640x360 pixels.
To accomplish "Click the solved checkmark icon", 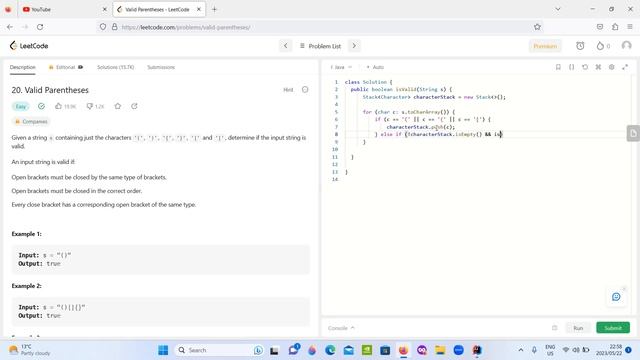I will (41, 106).
